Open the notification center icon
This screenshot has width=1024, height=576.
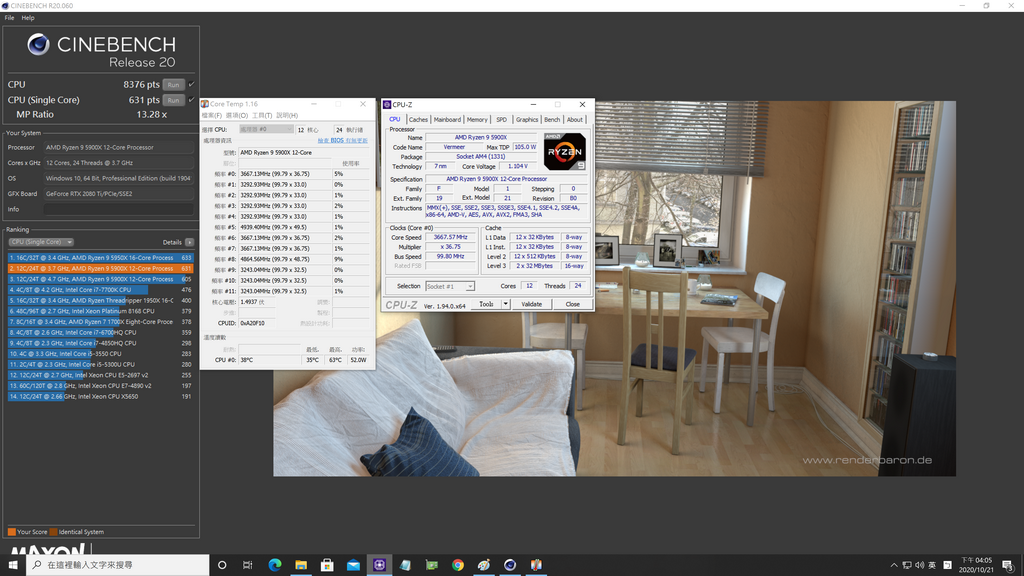(1008, 565)
